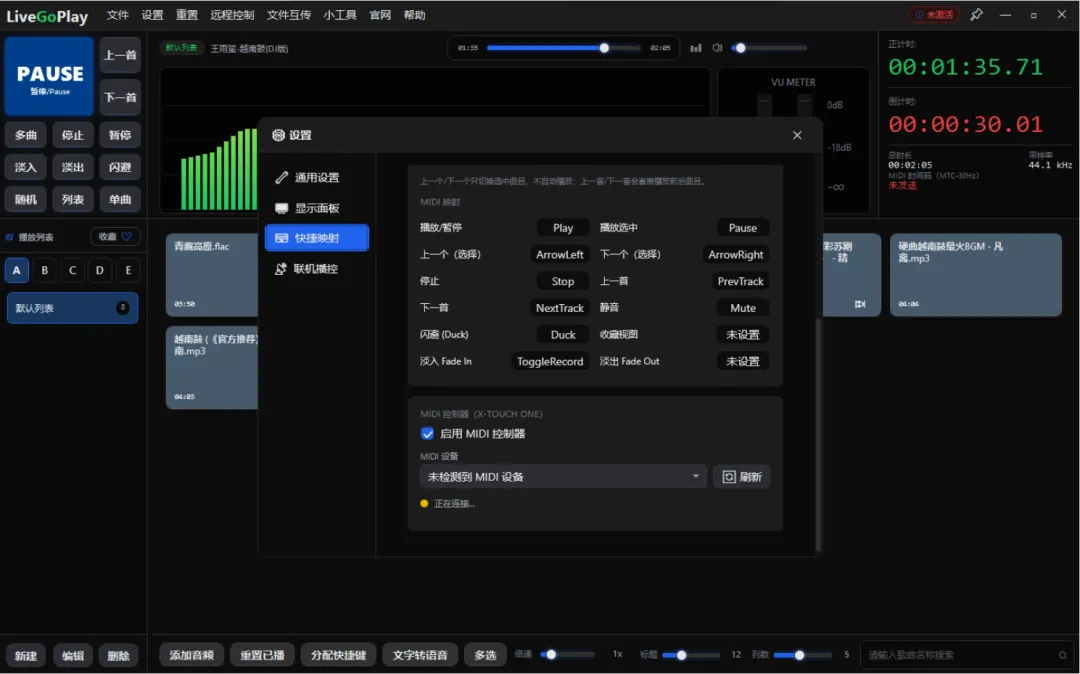The height and width of the screenshot is (674, 1080).
Task: Click the search magnifier icon at bottom right
Action: (1063, 655)
